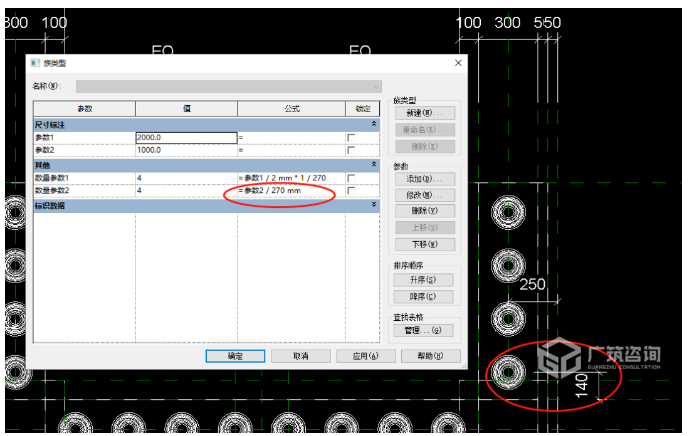The height and width of the screenshot is (436, 688).
Task: Click the 应用(A) apply button
Action: (x=366, y=356)
